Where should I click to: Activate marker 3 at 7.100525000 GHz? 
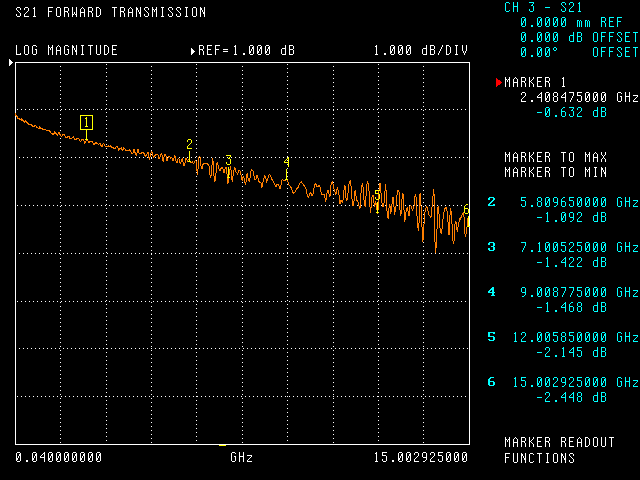pos(562,254)
